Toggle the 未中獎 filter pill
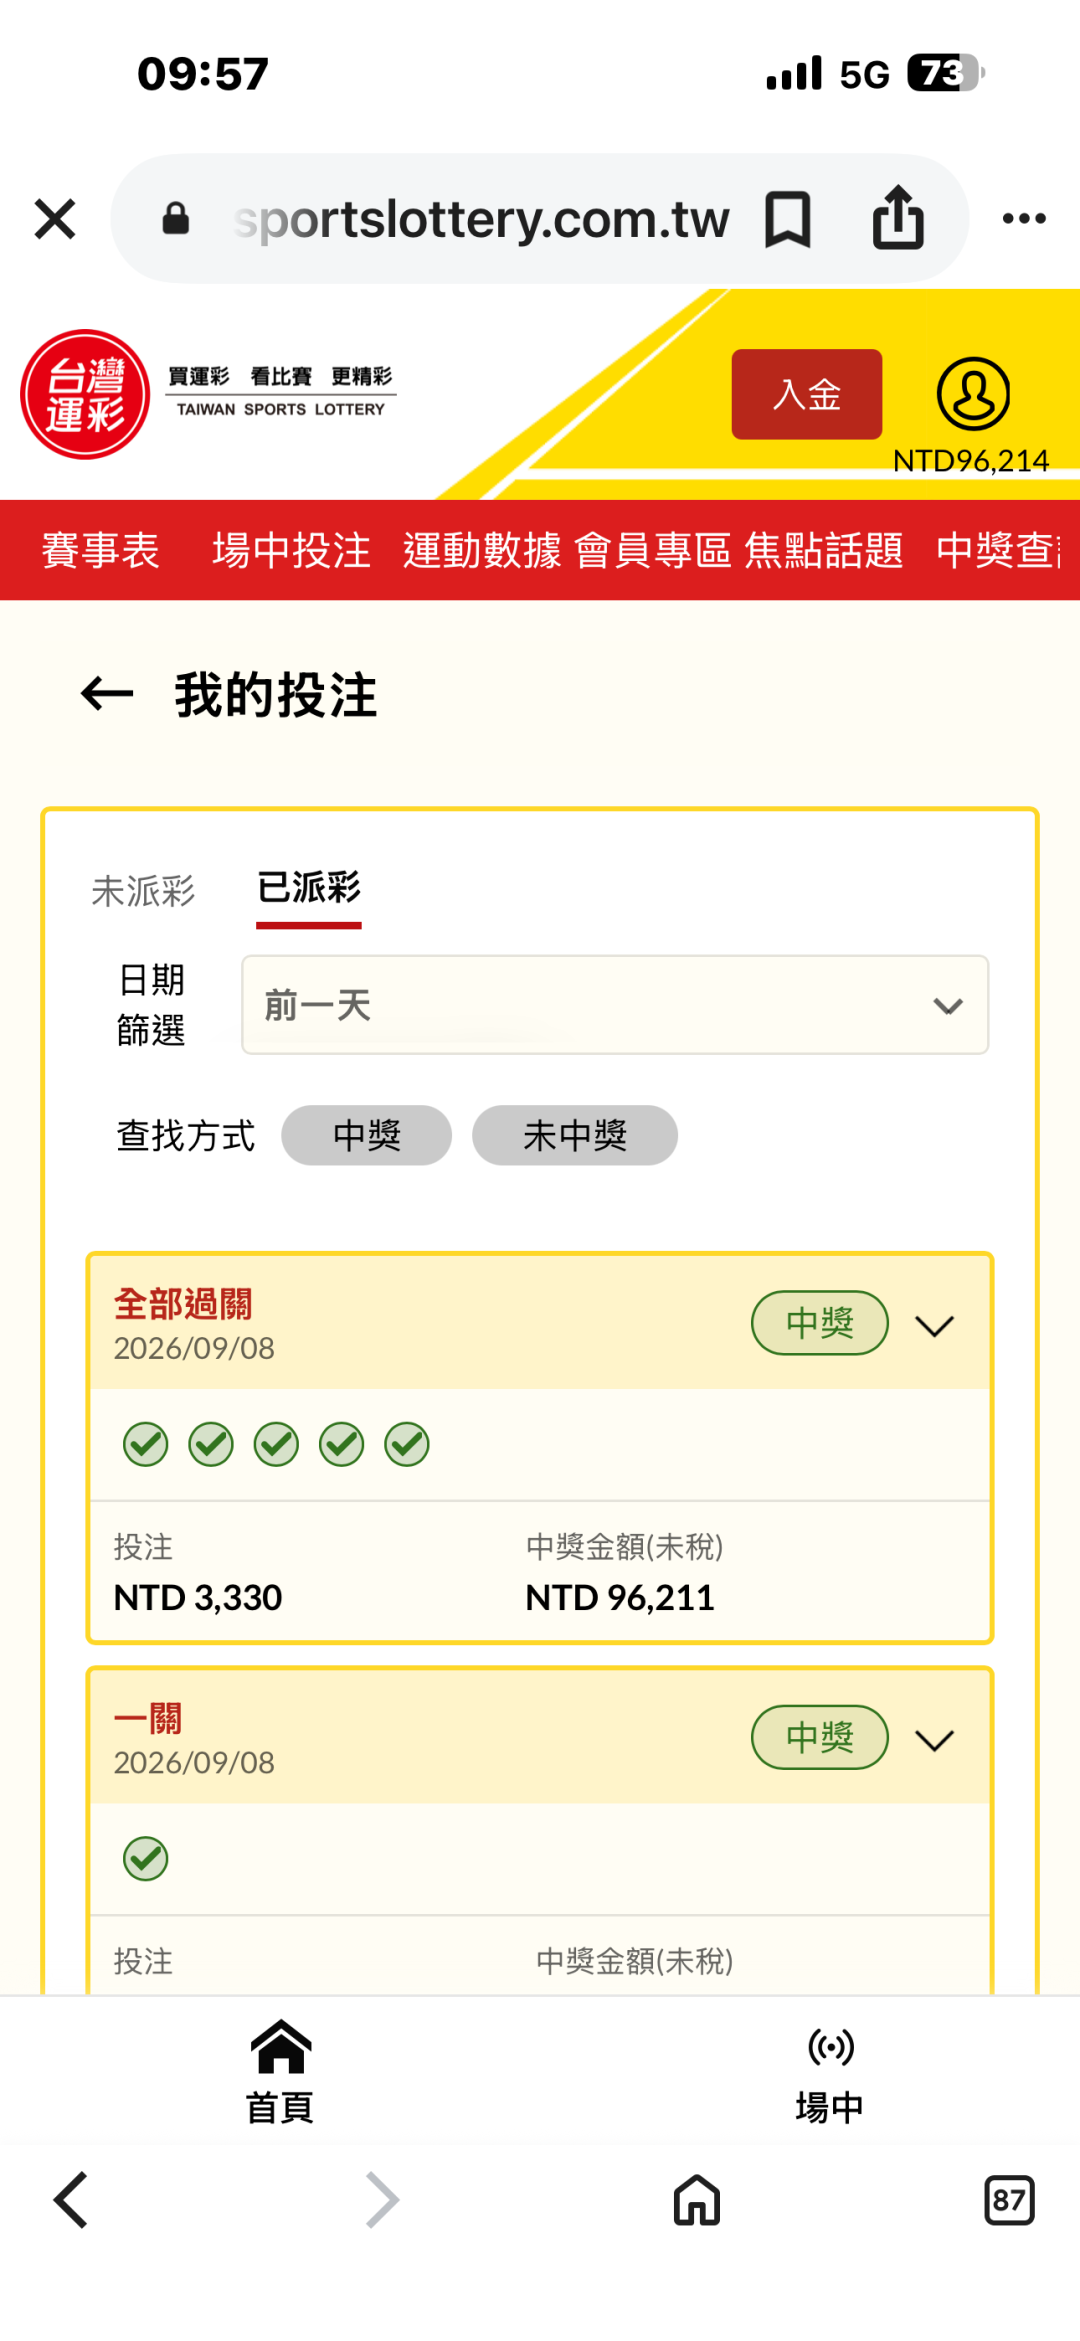 (x=575, y=1135)
